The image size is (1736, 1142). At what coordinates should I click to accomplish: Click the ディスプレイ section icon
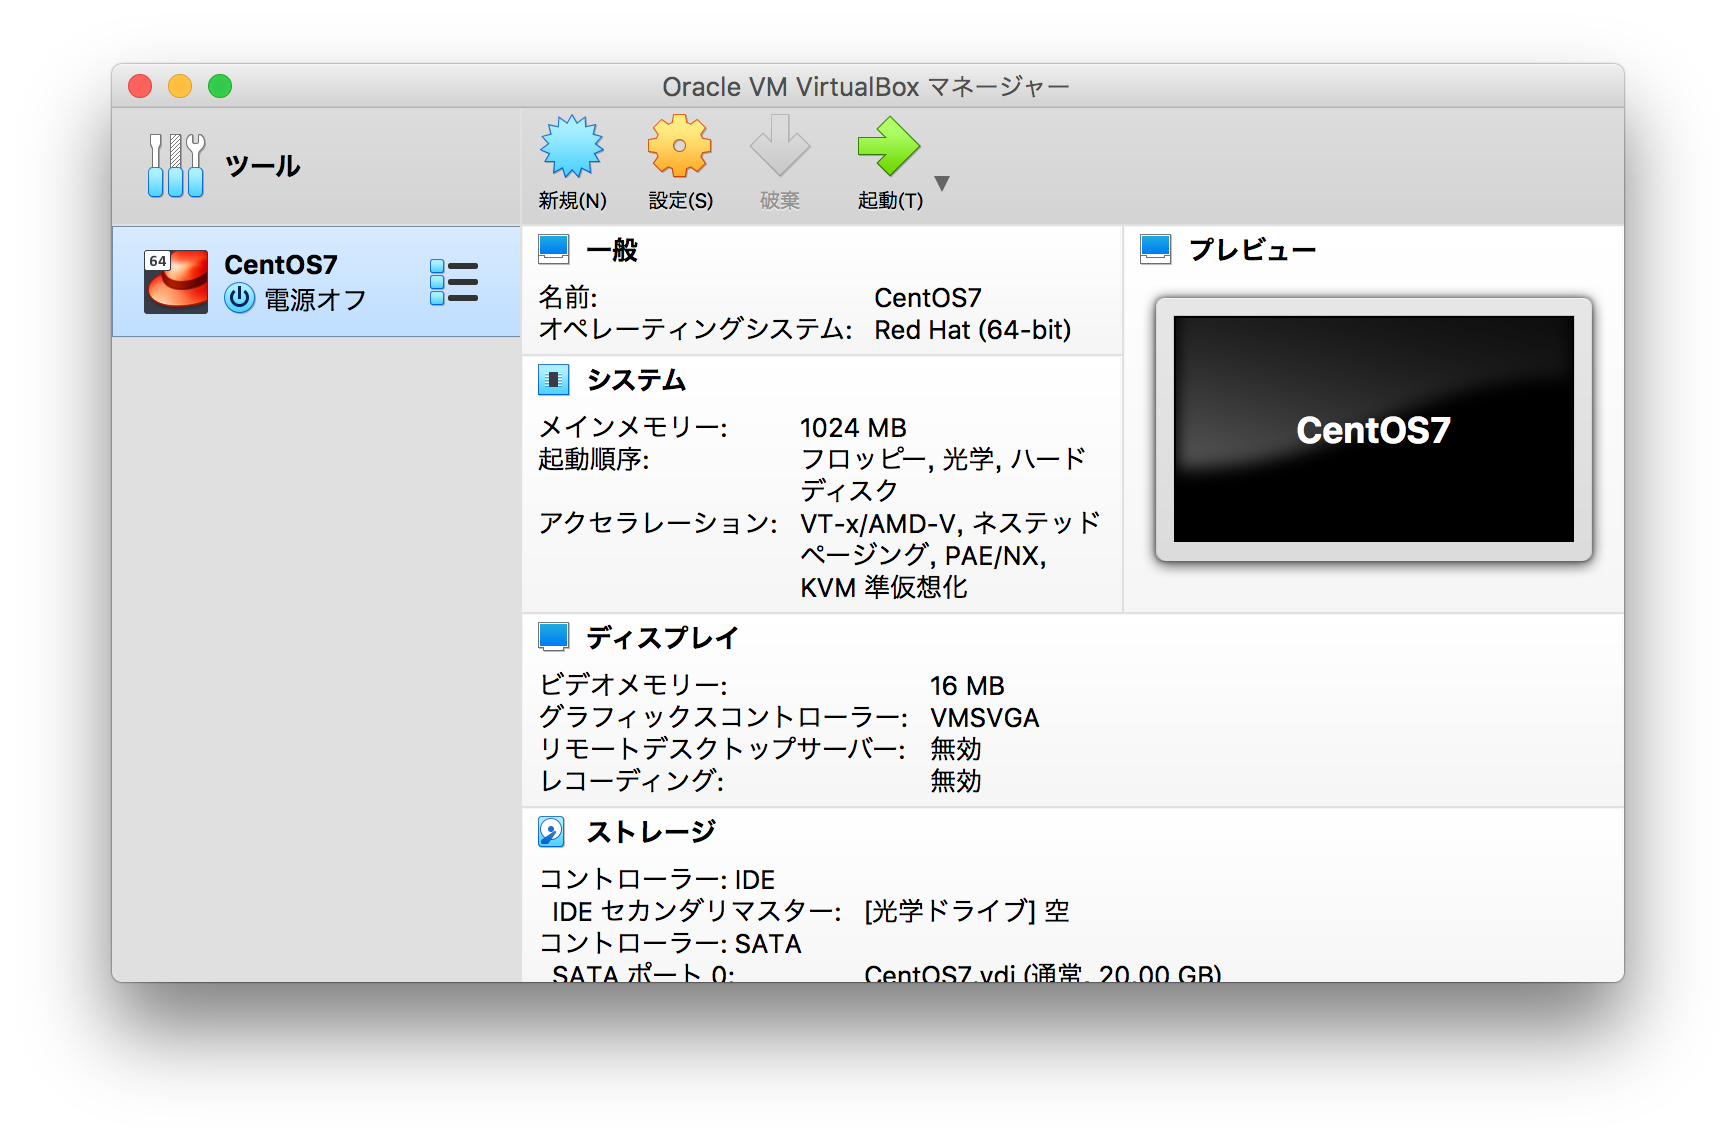[x=553, y=635]
